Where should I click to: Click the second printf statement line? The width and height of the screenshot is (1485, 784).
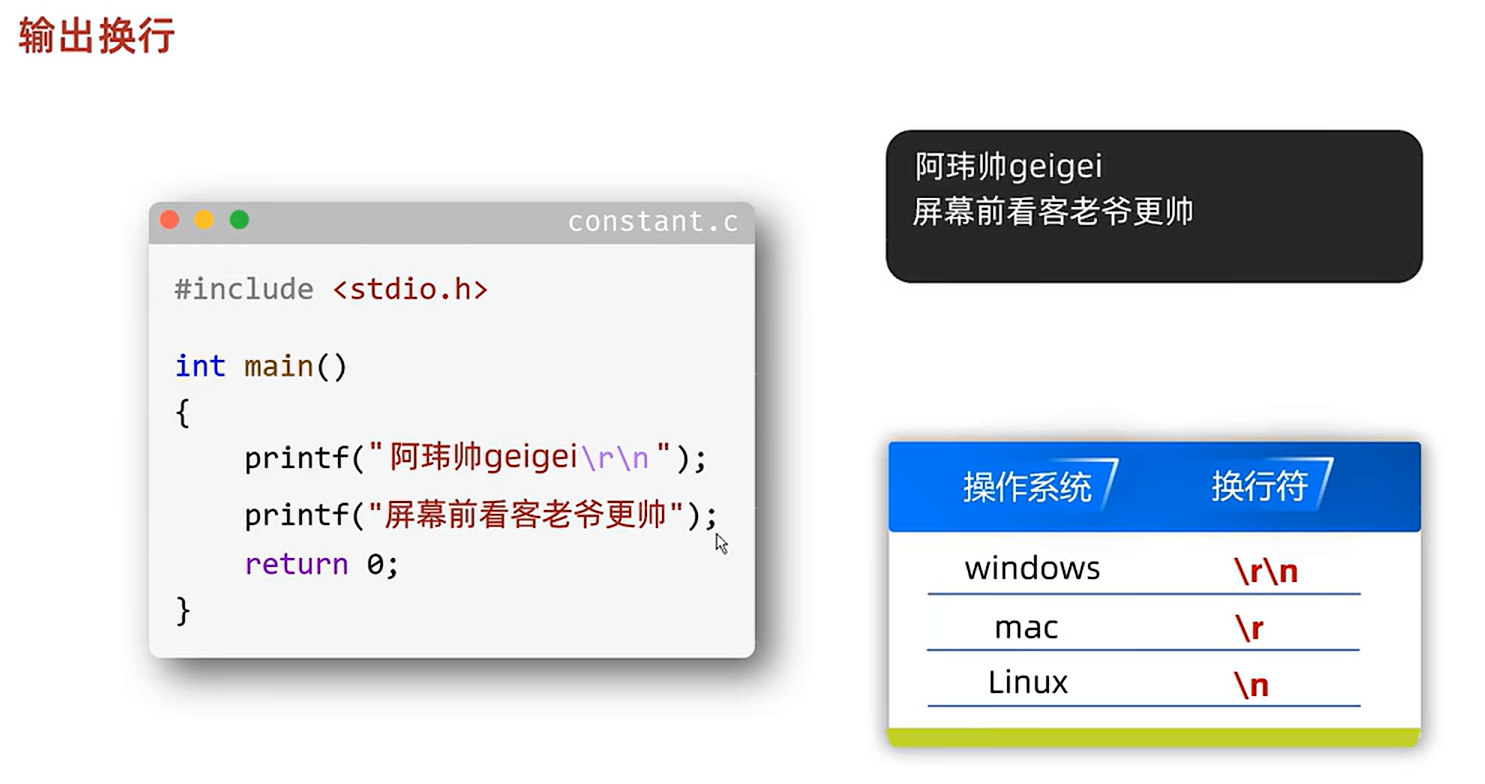pos(481,515)
